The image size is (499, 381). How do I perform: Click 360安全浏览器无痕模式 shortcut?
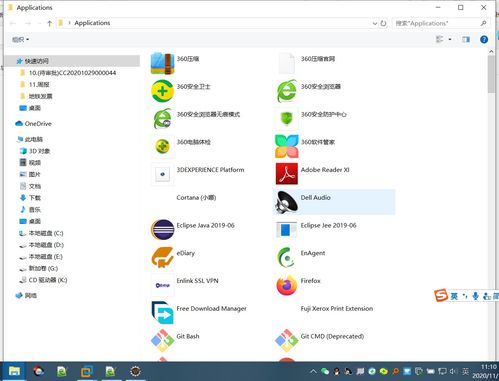point(162,118)
